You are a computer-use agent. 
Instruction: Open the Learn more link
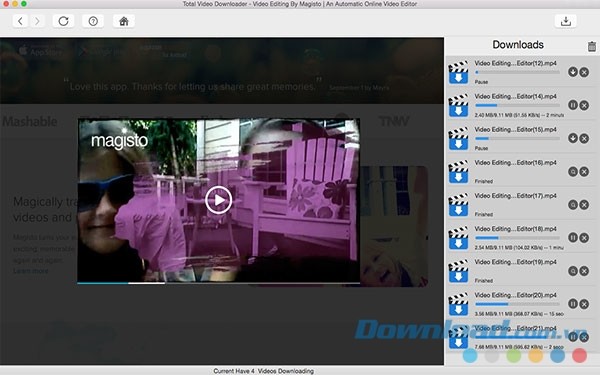[x=31, y=271]
